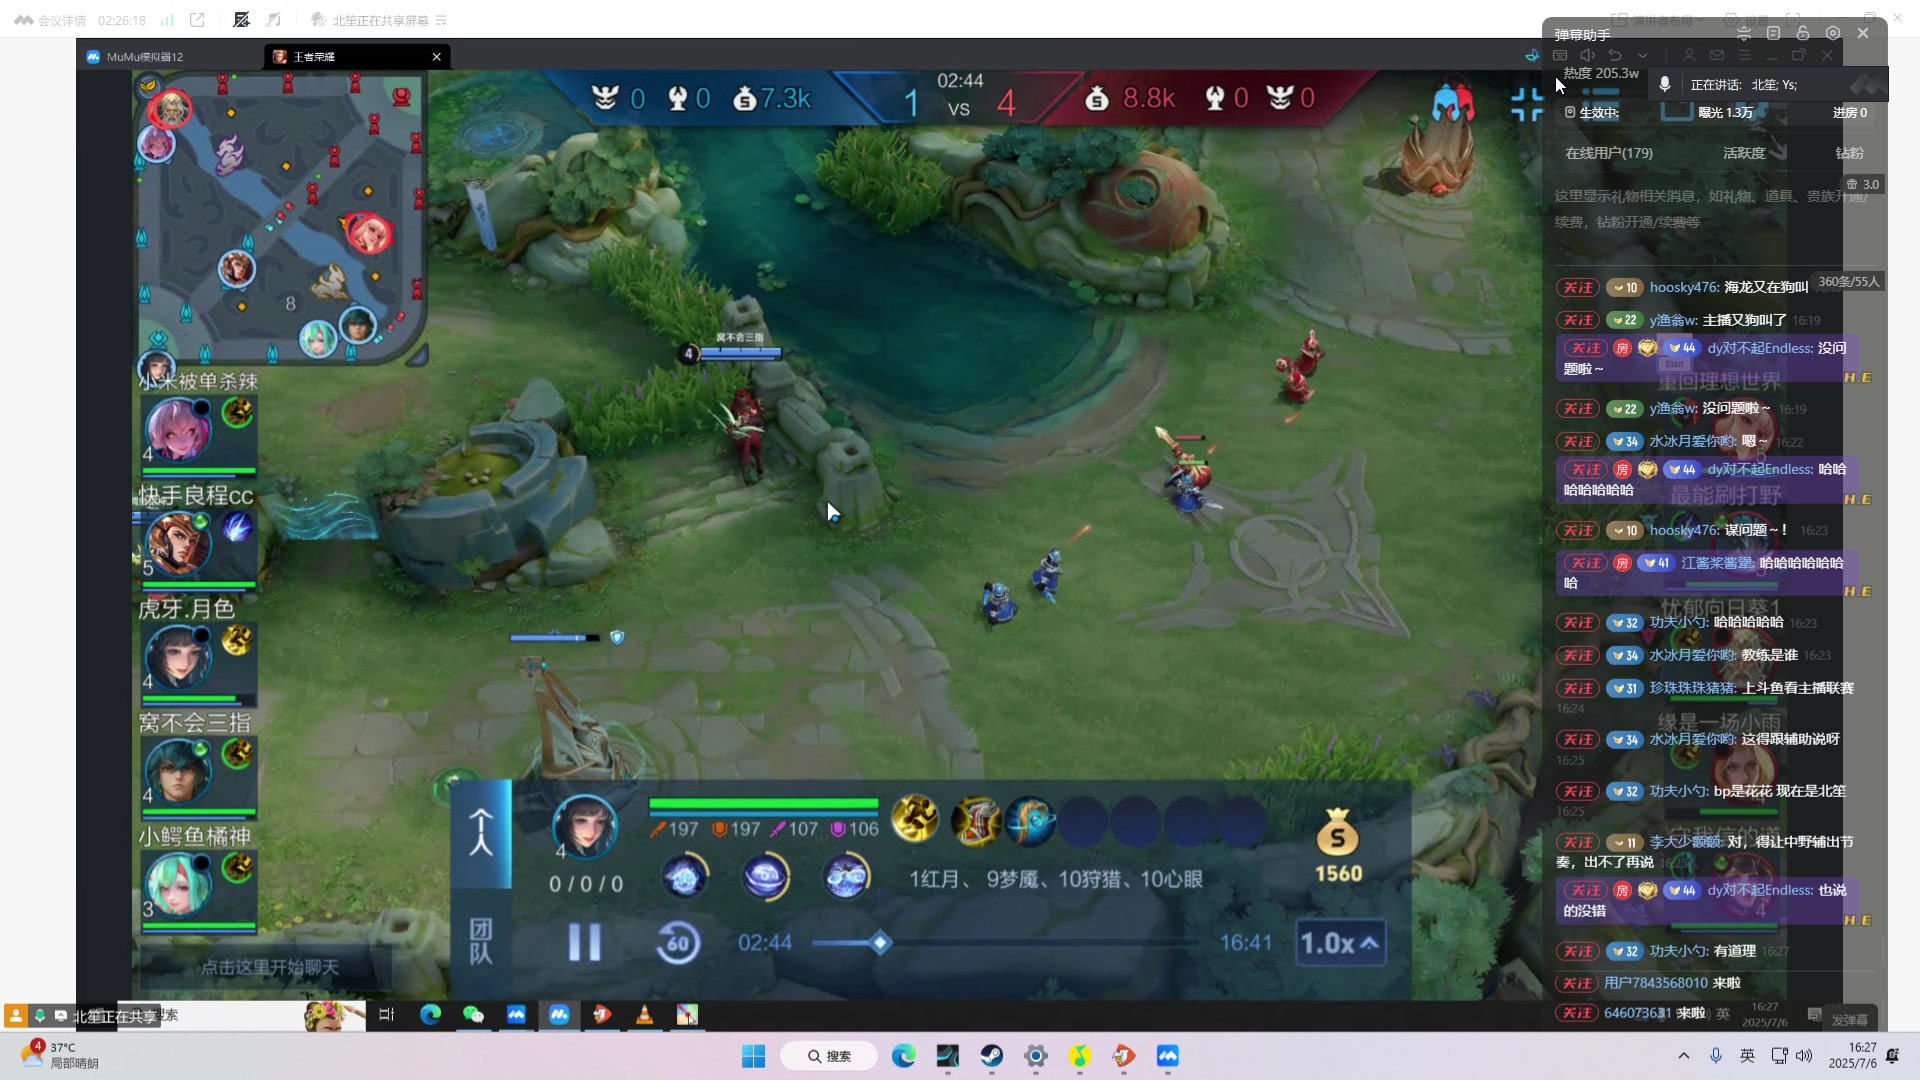Click the up-arrow person toggle above 团队
Screen dimensions: 1920x1080
[x=481, y=833]
